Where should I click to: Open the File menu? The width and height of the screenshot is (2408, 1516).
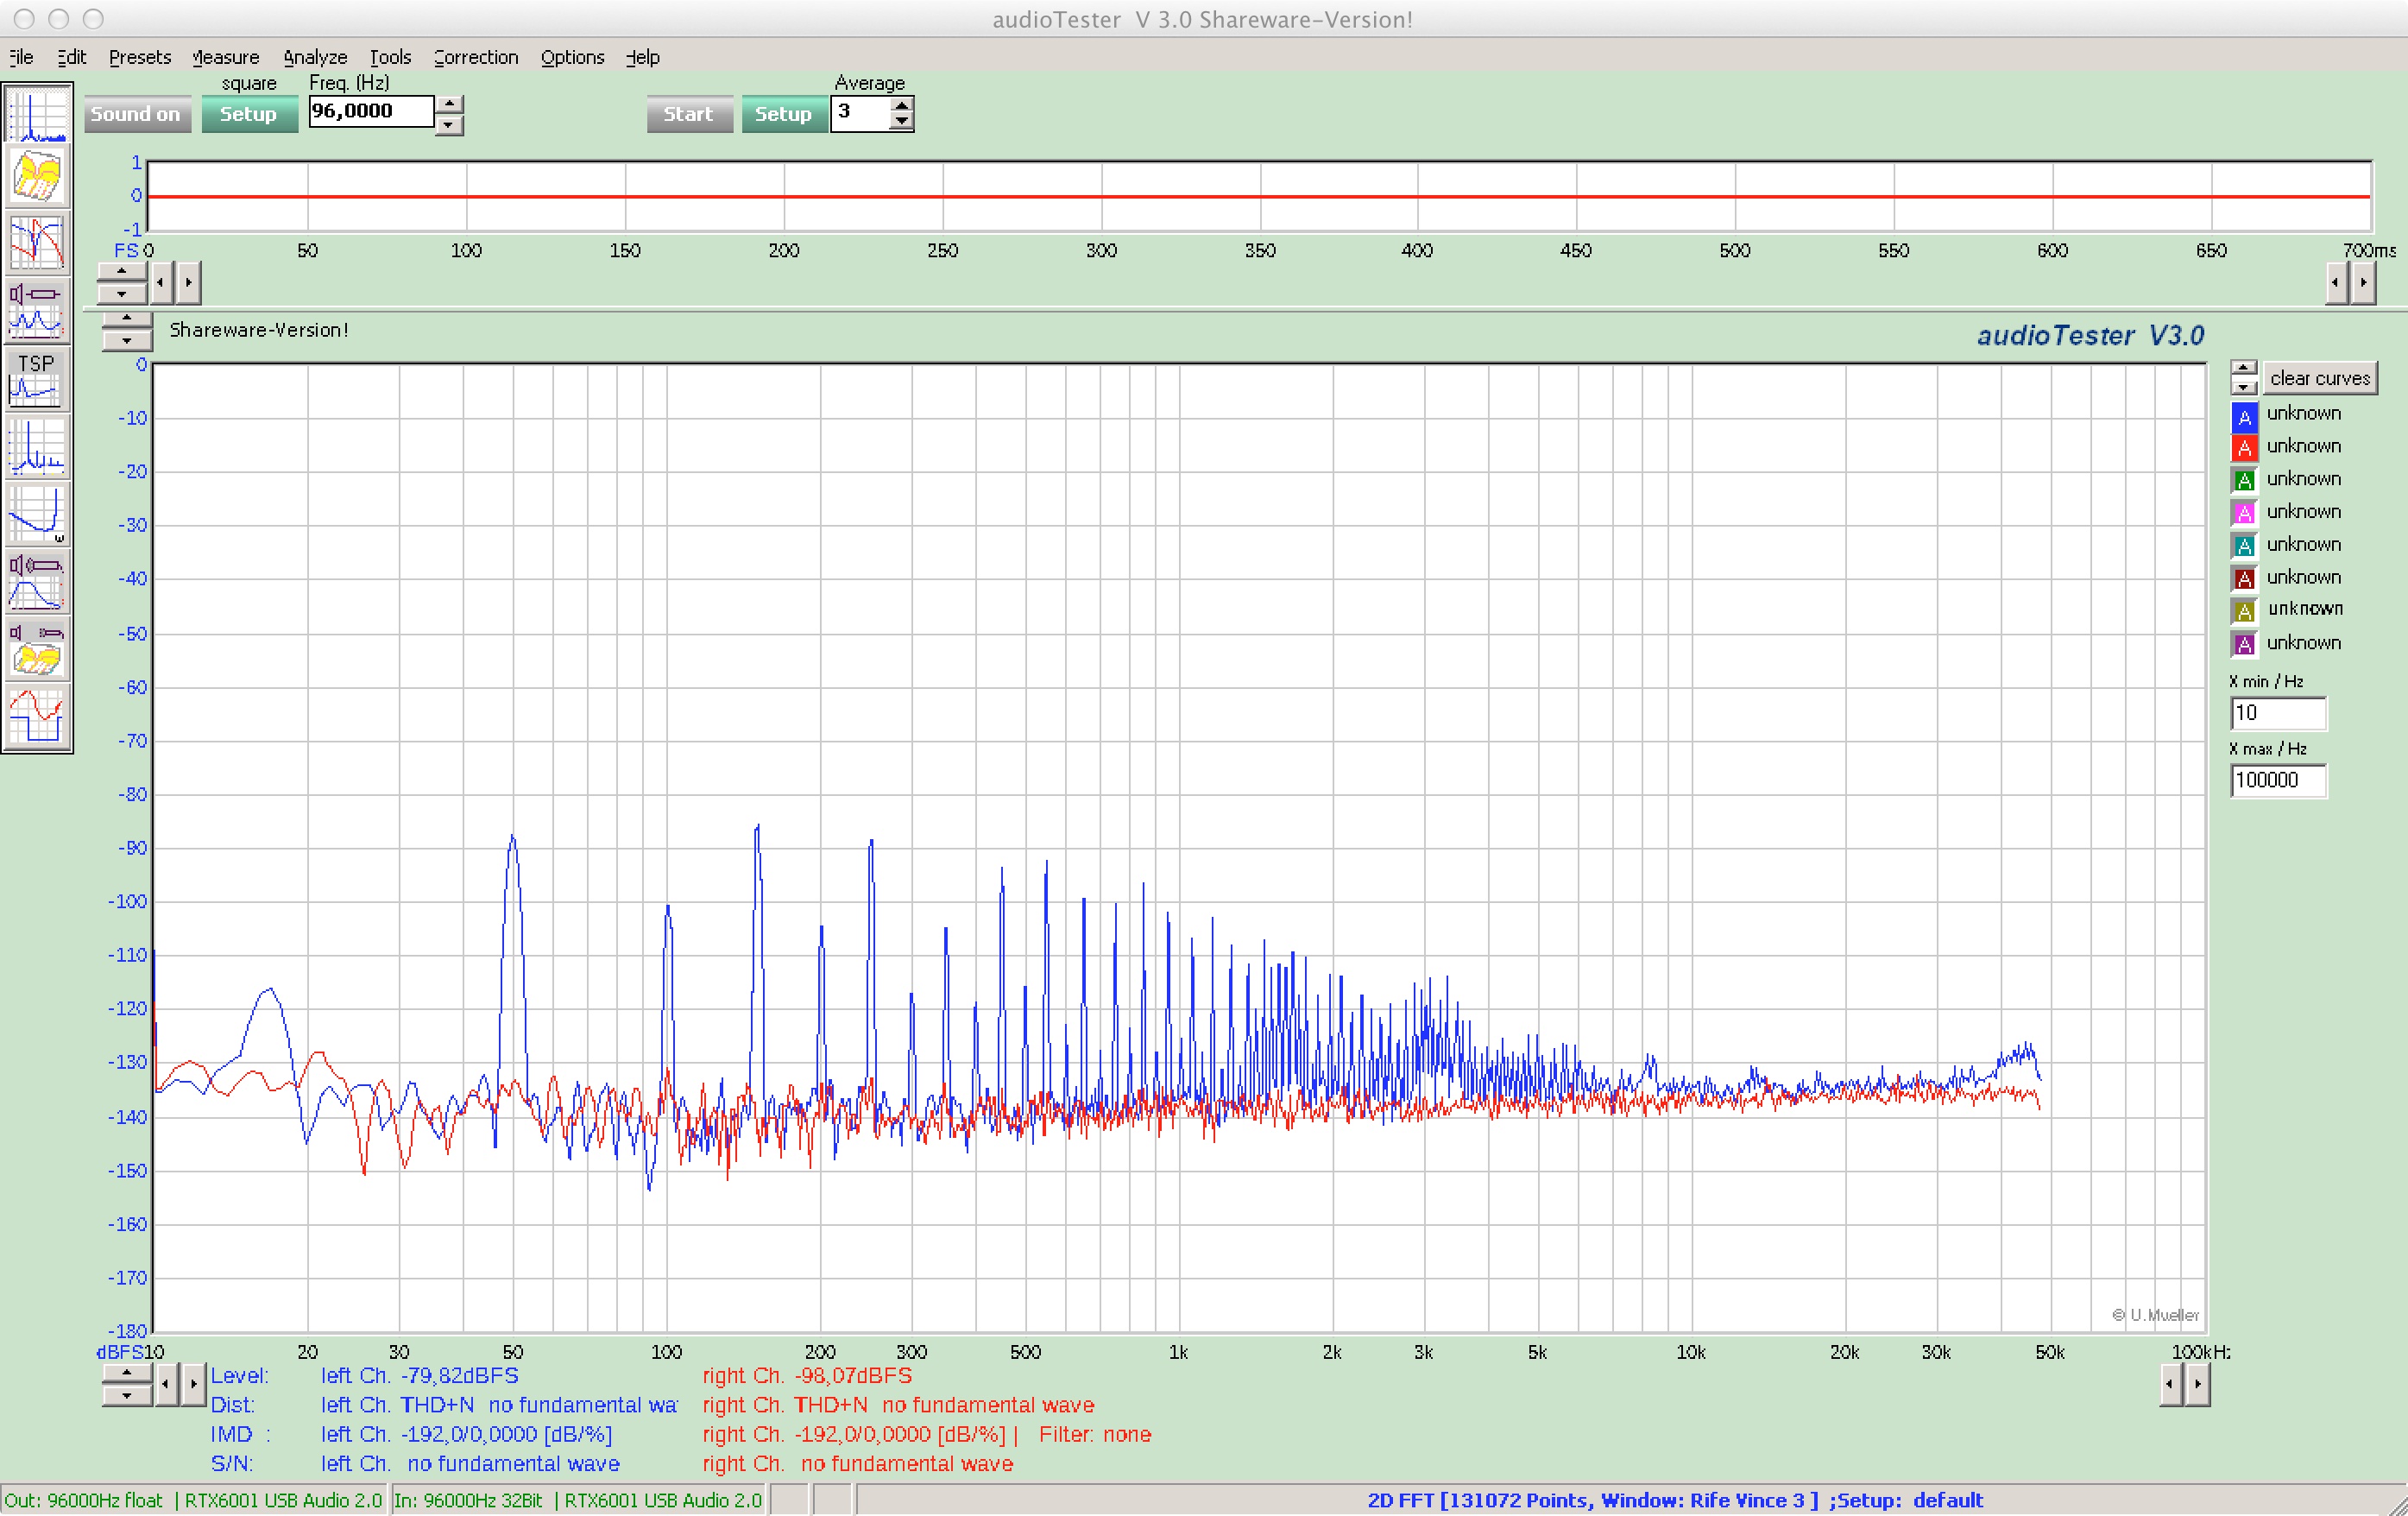click(21, 57)
